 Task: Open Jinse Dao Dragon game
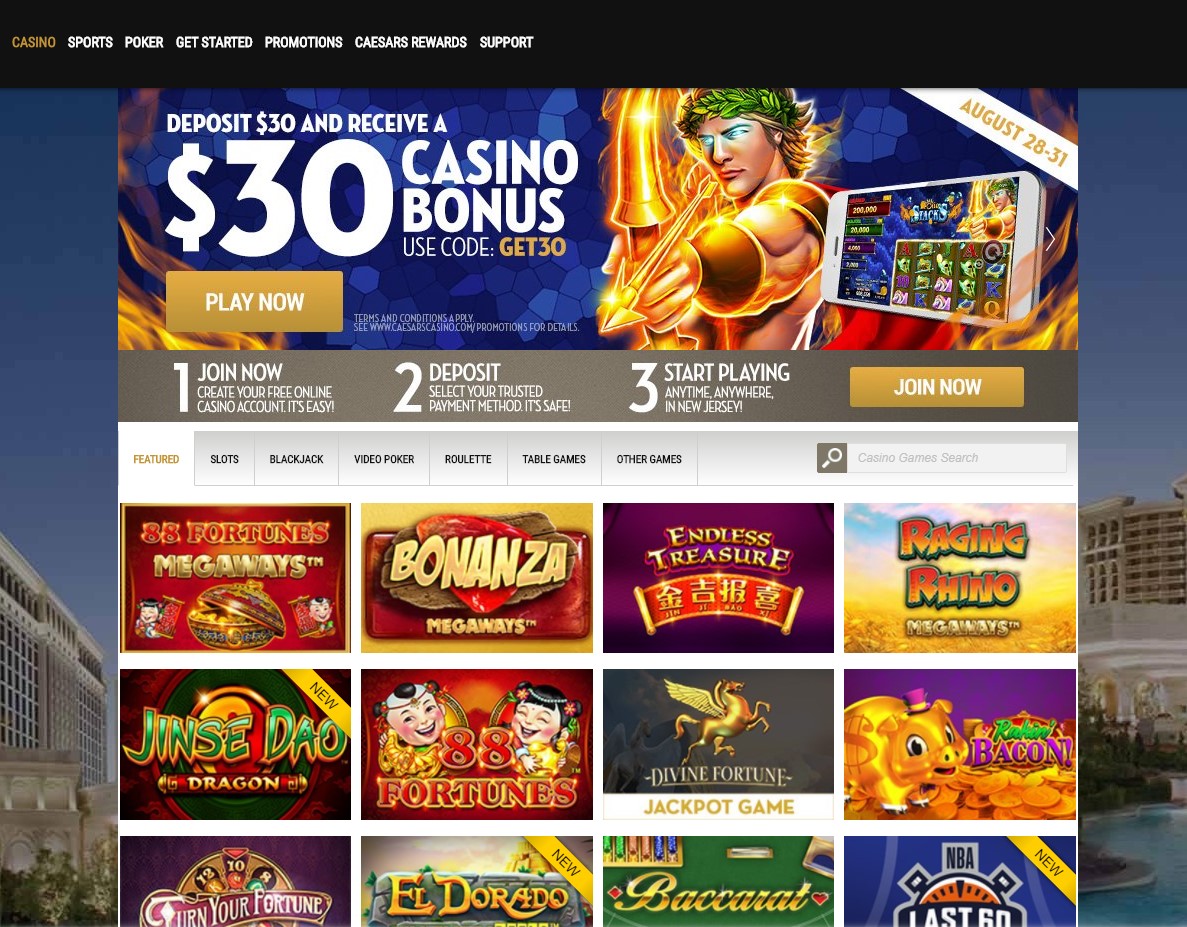[x=235, y=744]
